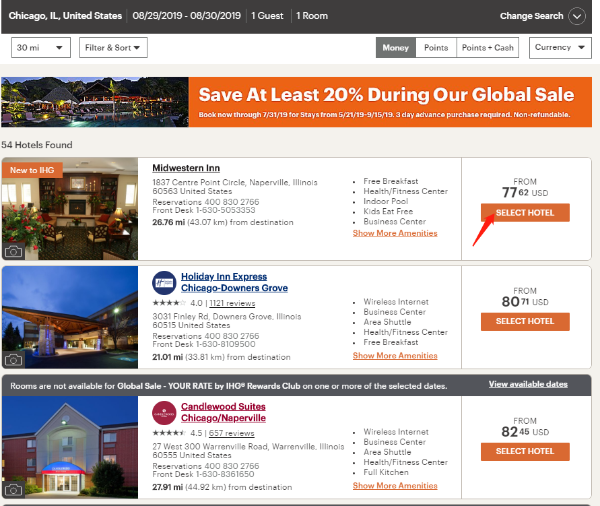This screenshot has height=506, width=600.
Task: Click 1837 Centre Point Circle address
Action: [x=235, y=186]
